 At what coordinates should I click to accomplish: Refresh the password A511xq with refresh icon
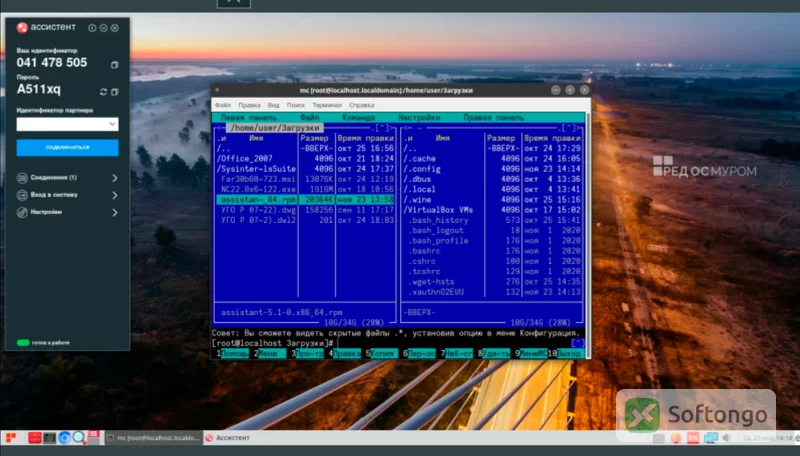click(x=103, y=92)
